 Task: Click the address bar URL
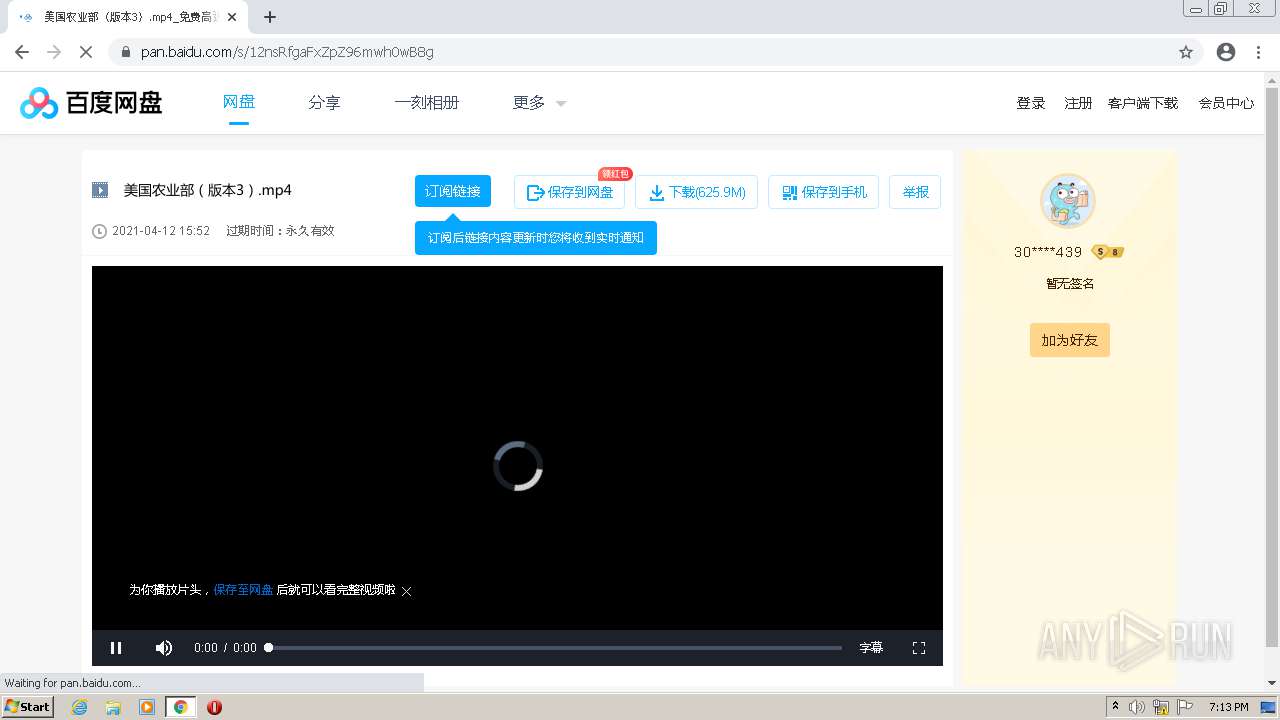tap(287, 52)
